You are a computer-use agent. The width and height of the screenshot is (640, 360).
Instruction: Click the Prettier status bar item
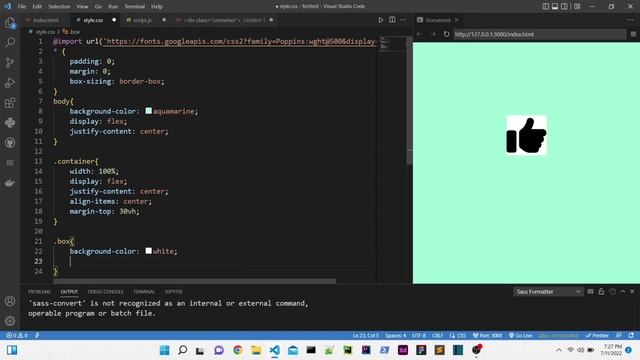click(x=597, y=335)
